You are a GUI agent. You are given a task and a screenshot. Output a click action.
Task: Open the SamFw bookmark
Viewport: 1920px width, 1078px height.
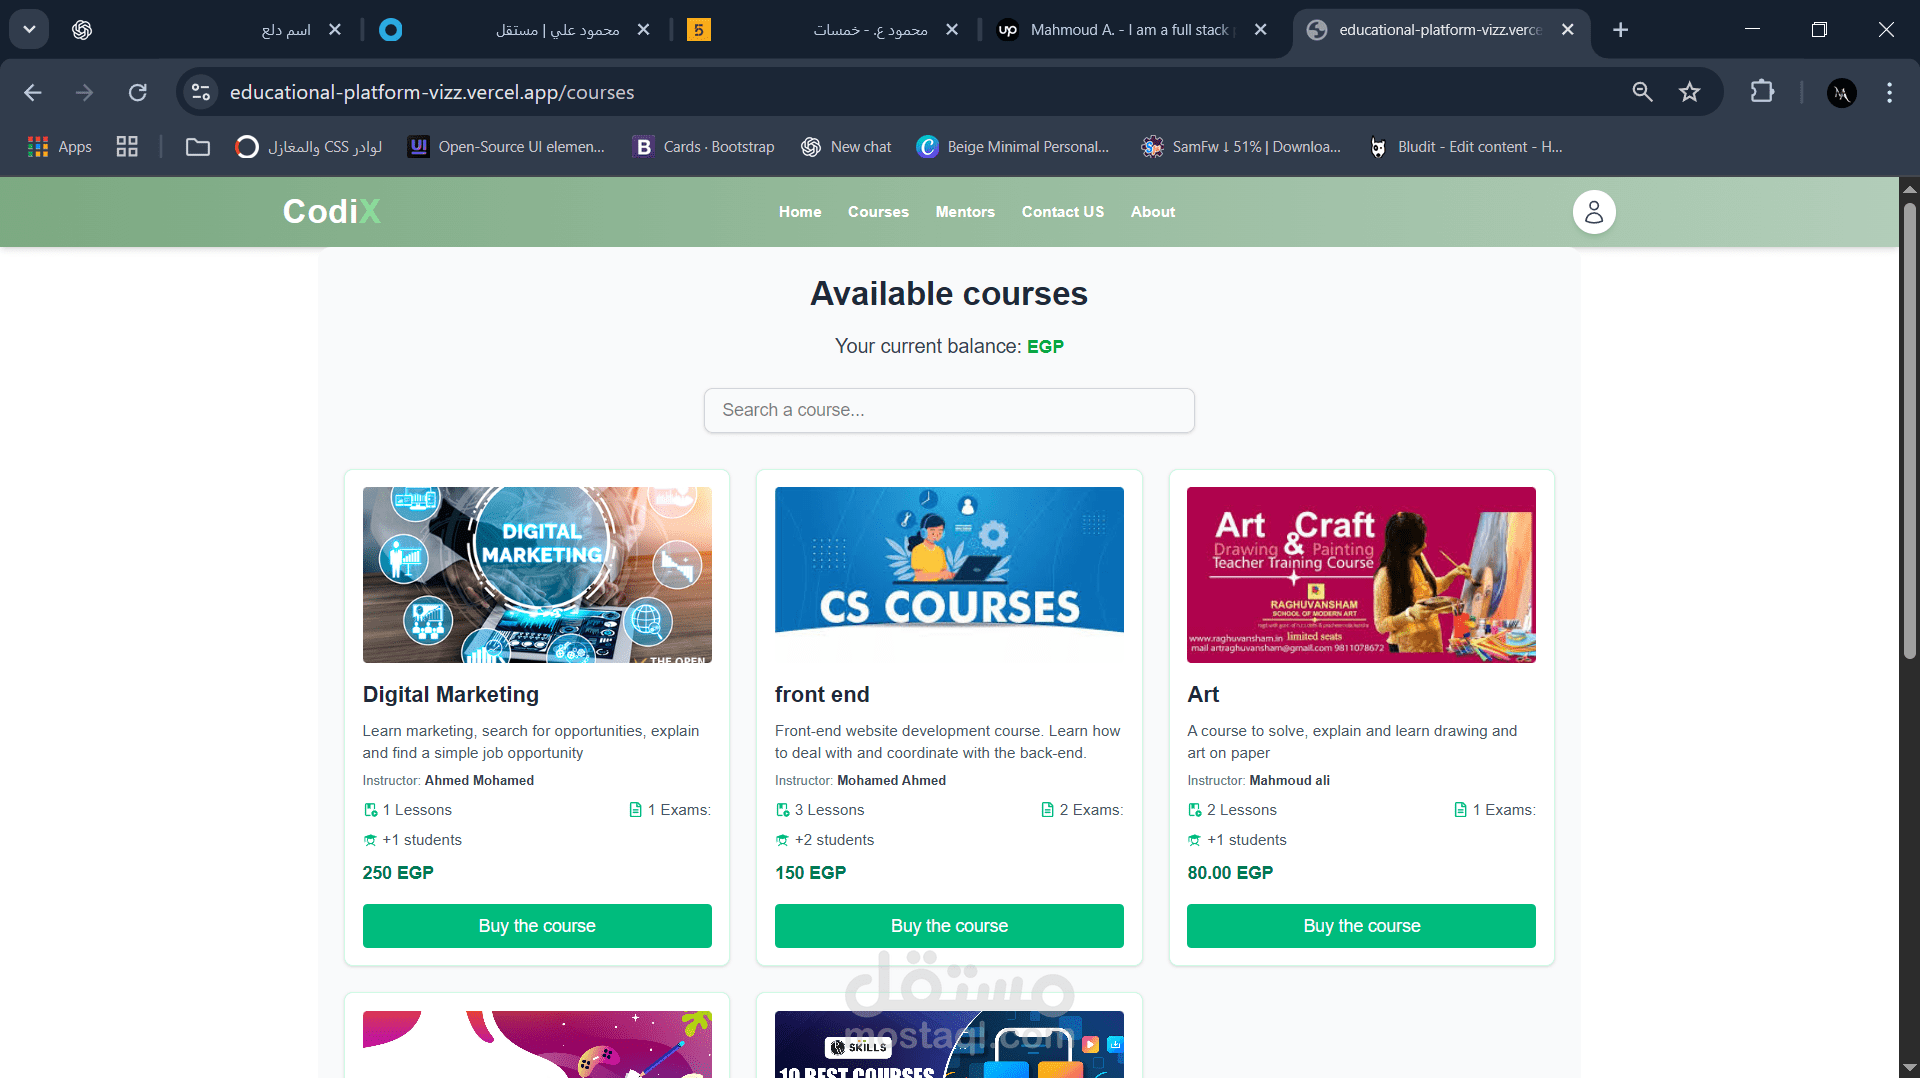(x=1241, y=147)
